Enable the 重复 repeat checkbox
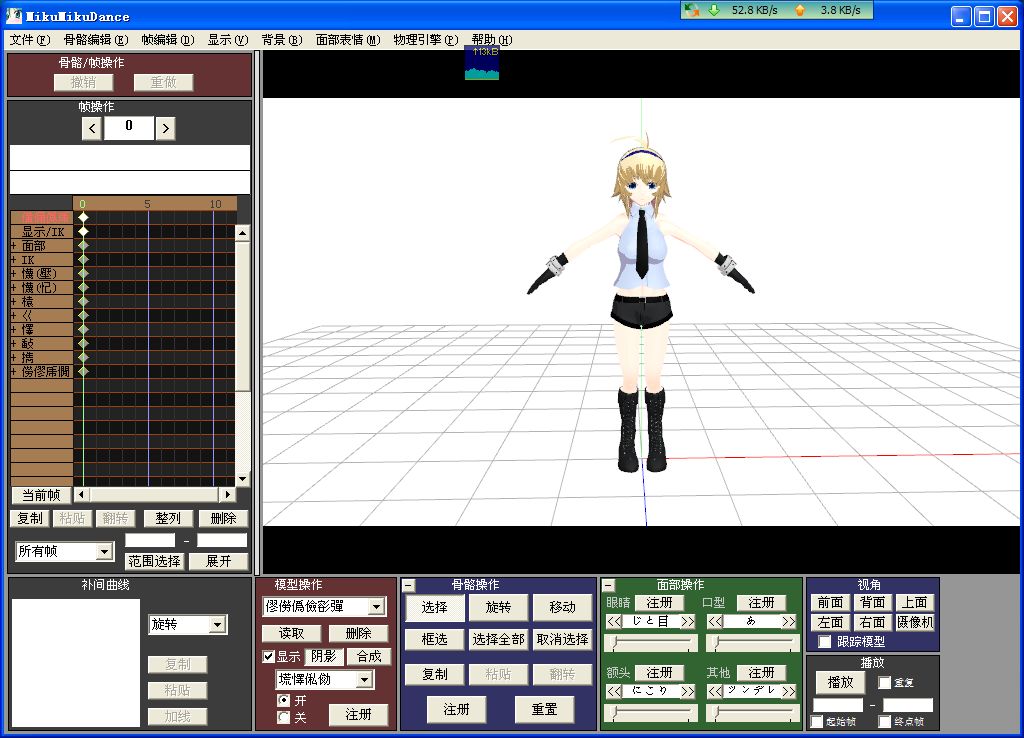This screenshot has width=1024, height=738. (x=884, y=682)
